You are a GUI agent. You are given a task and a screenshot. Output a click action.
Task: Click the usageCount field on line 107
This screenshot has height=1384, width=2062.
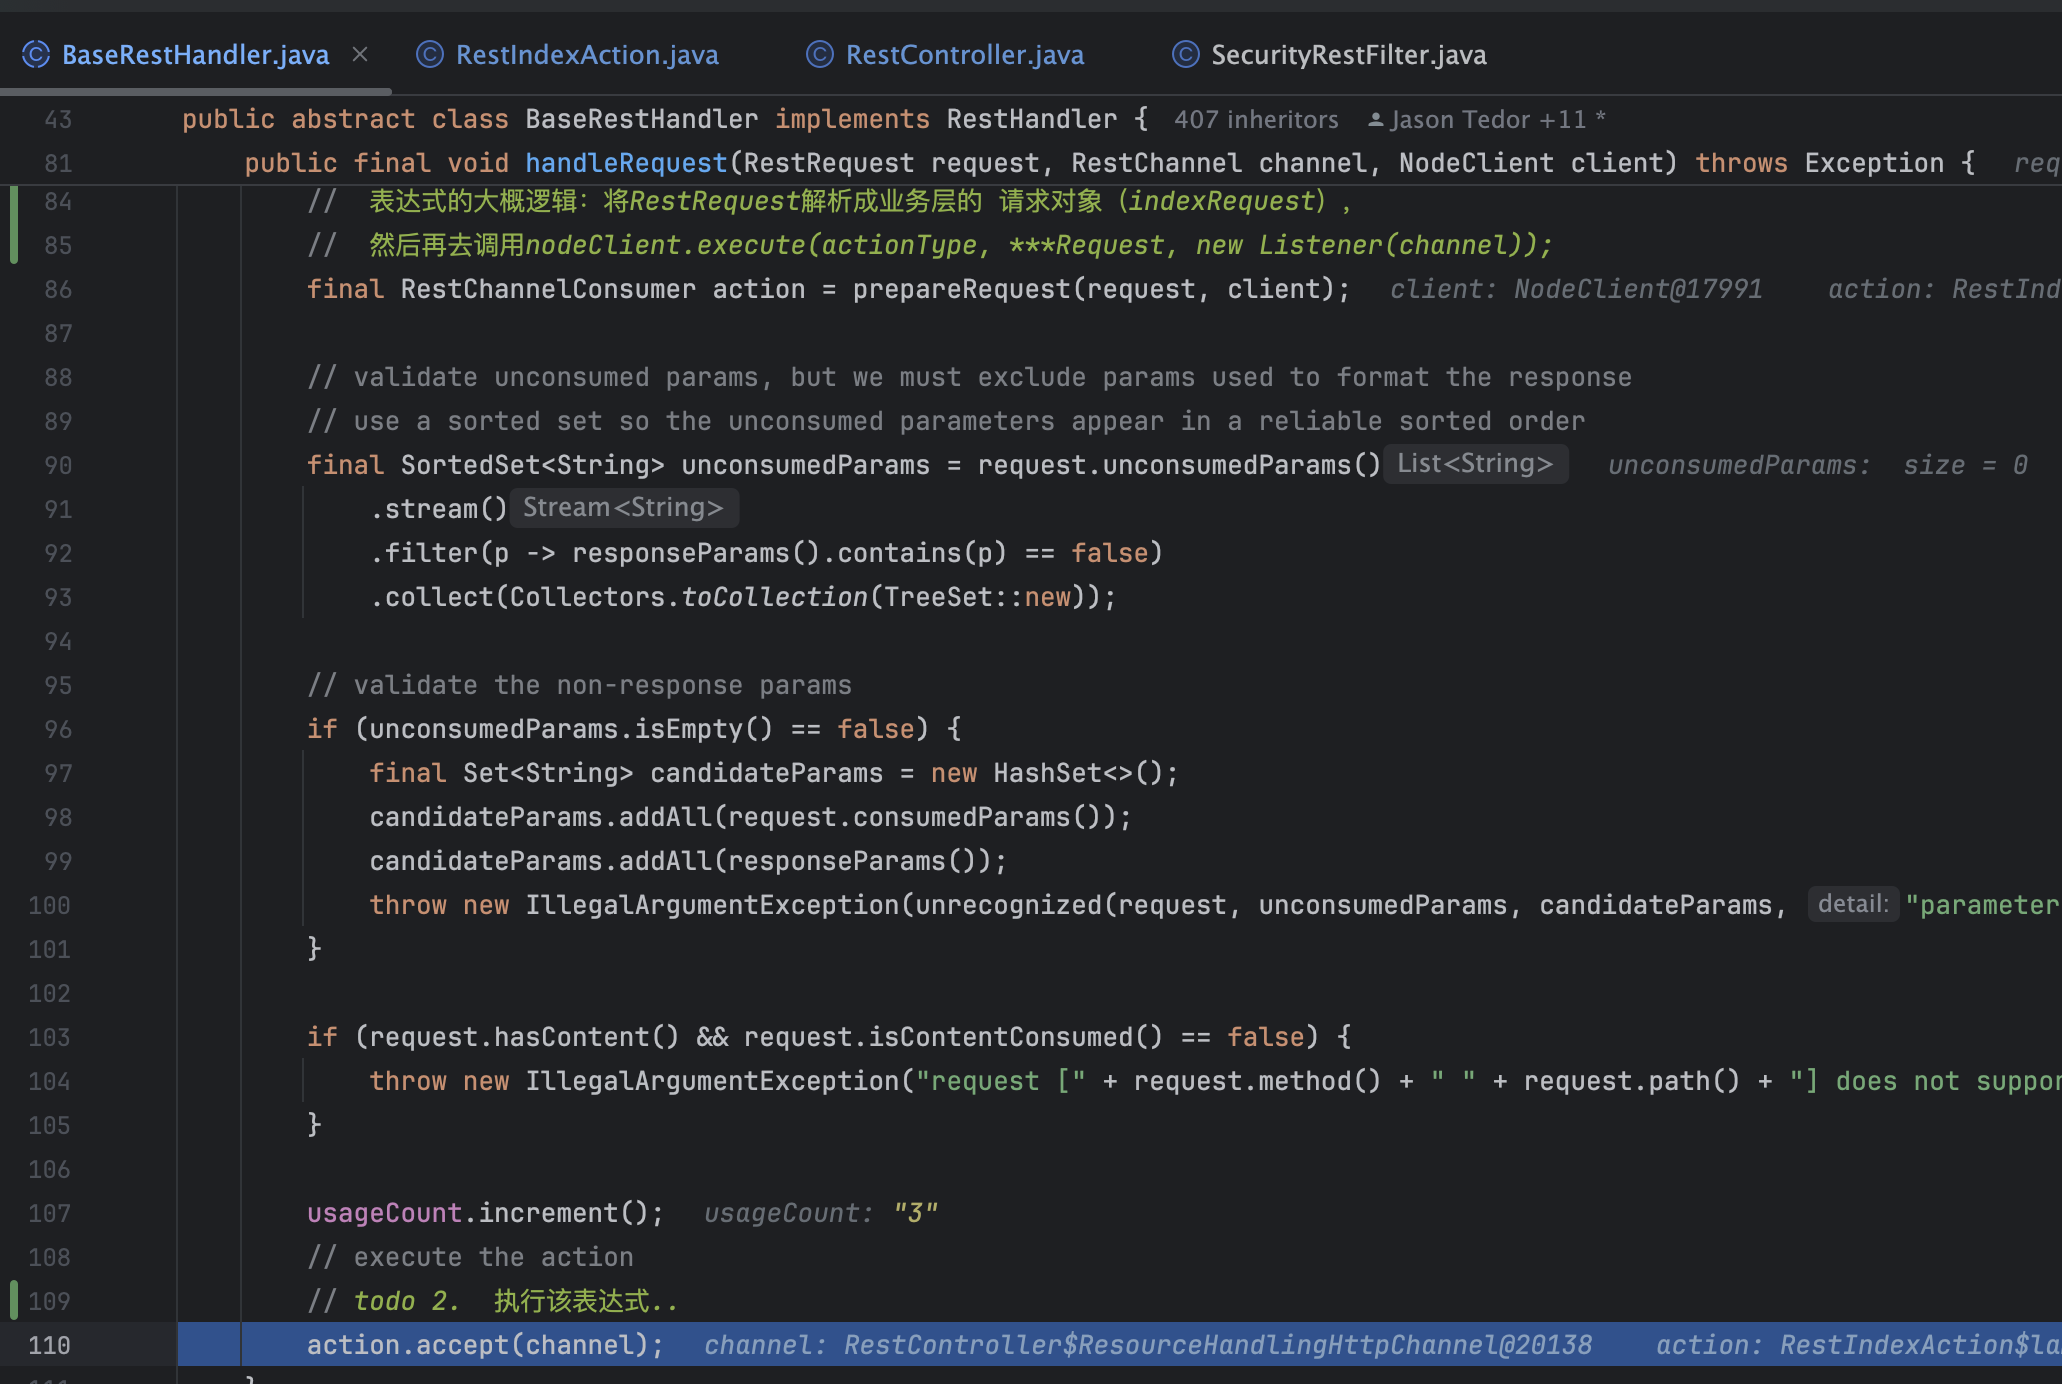click(x=384, y=1213)
